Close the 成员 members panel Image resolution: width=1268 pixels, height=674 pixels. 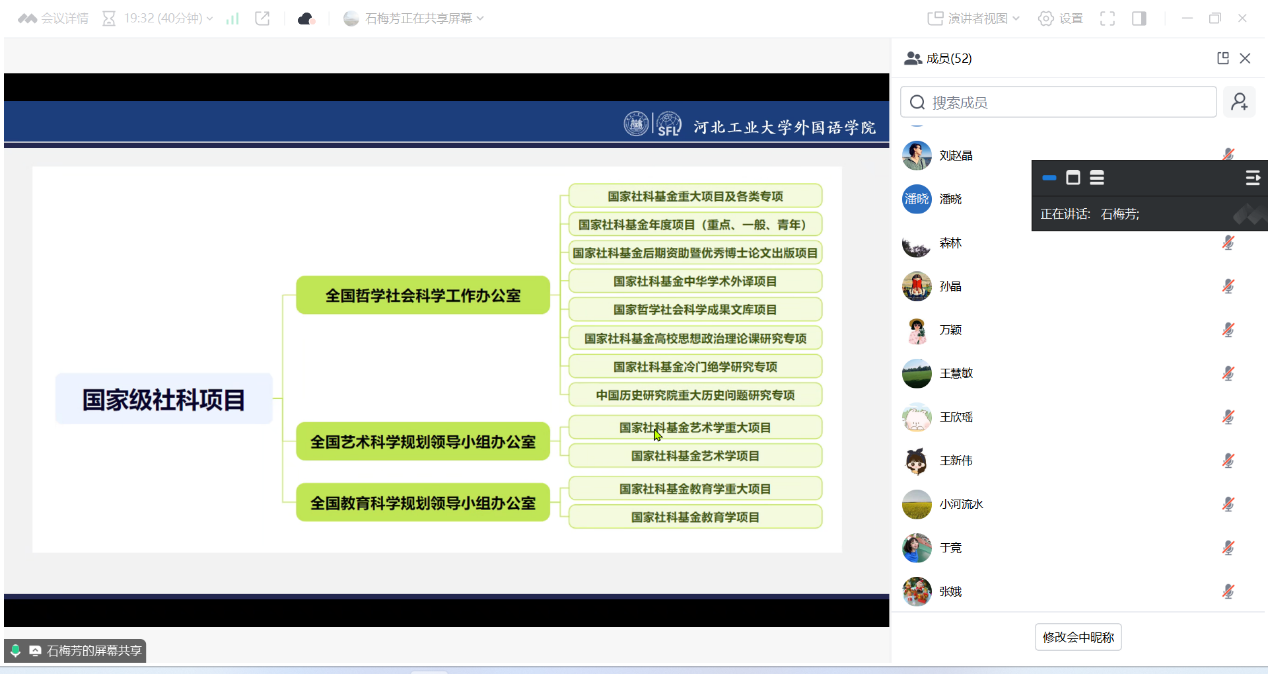[1245, 58]
